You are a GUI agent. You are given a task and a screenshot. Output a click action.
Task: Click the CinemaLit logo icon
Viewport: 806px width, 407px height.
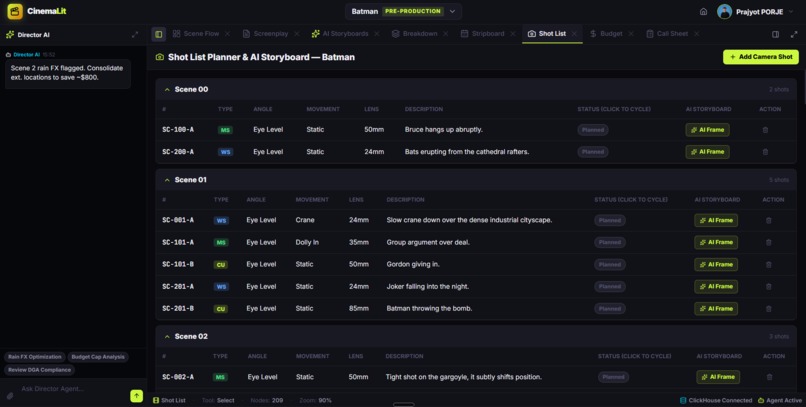[x=15, y=11]
